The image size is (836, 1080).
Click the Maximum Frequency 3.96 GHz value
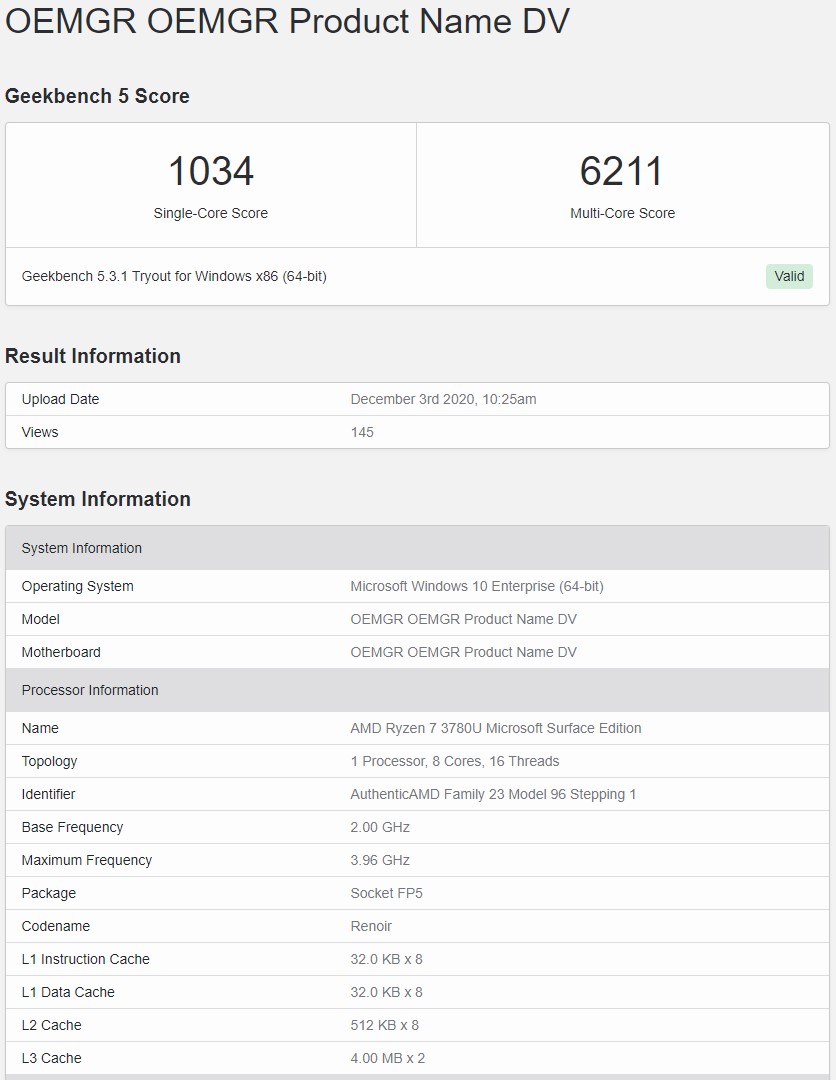[380, 860]
